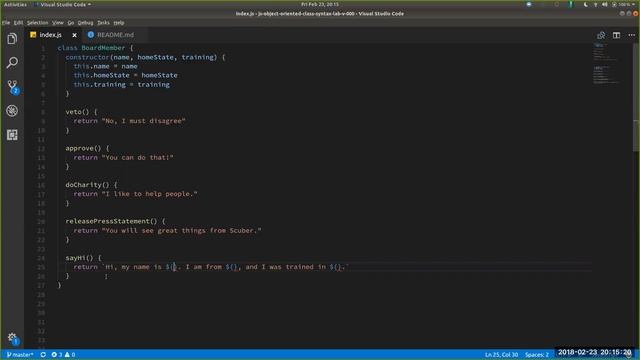
Task: Click the master branch in status bar
Action: click(20, 355)
